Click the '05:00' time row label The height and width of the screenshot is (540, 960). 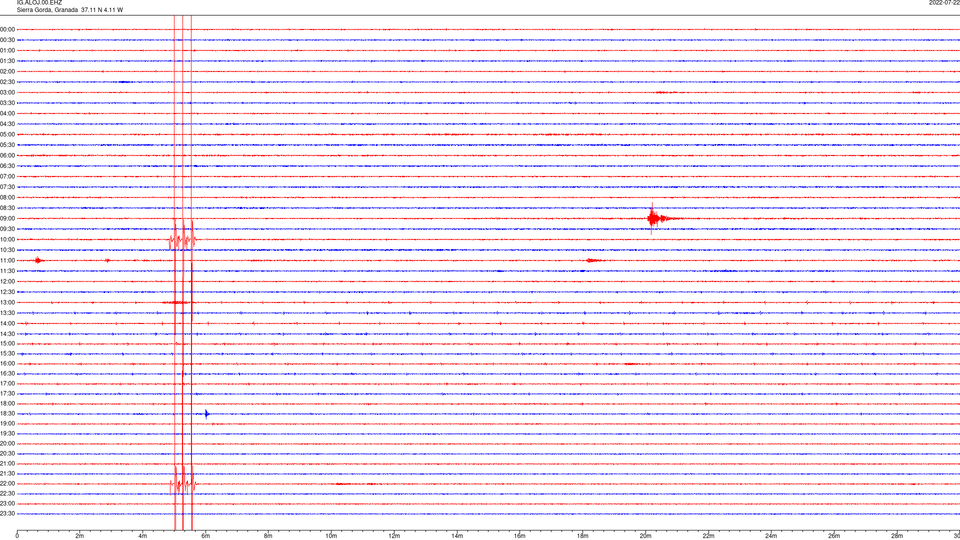point(7,134)
